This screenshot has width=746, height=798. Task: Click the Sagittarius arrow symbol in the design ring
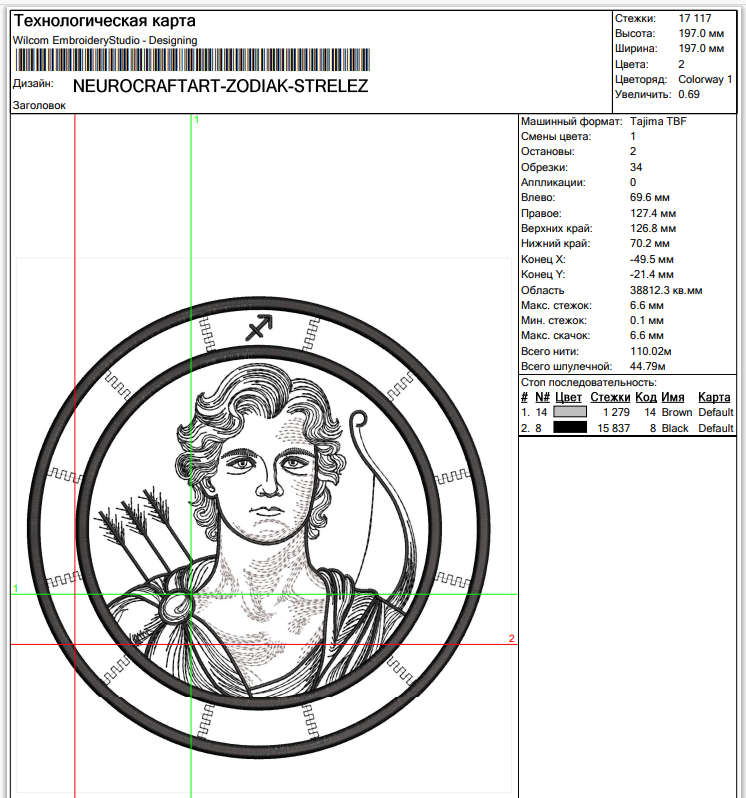[x=259, y=327]
